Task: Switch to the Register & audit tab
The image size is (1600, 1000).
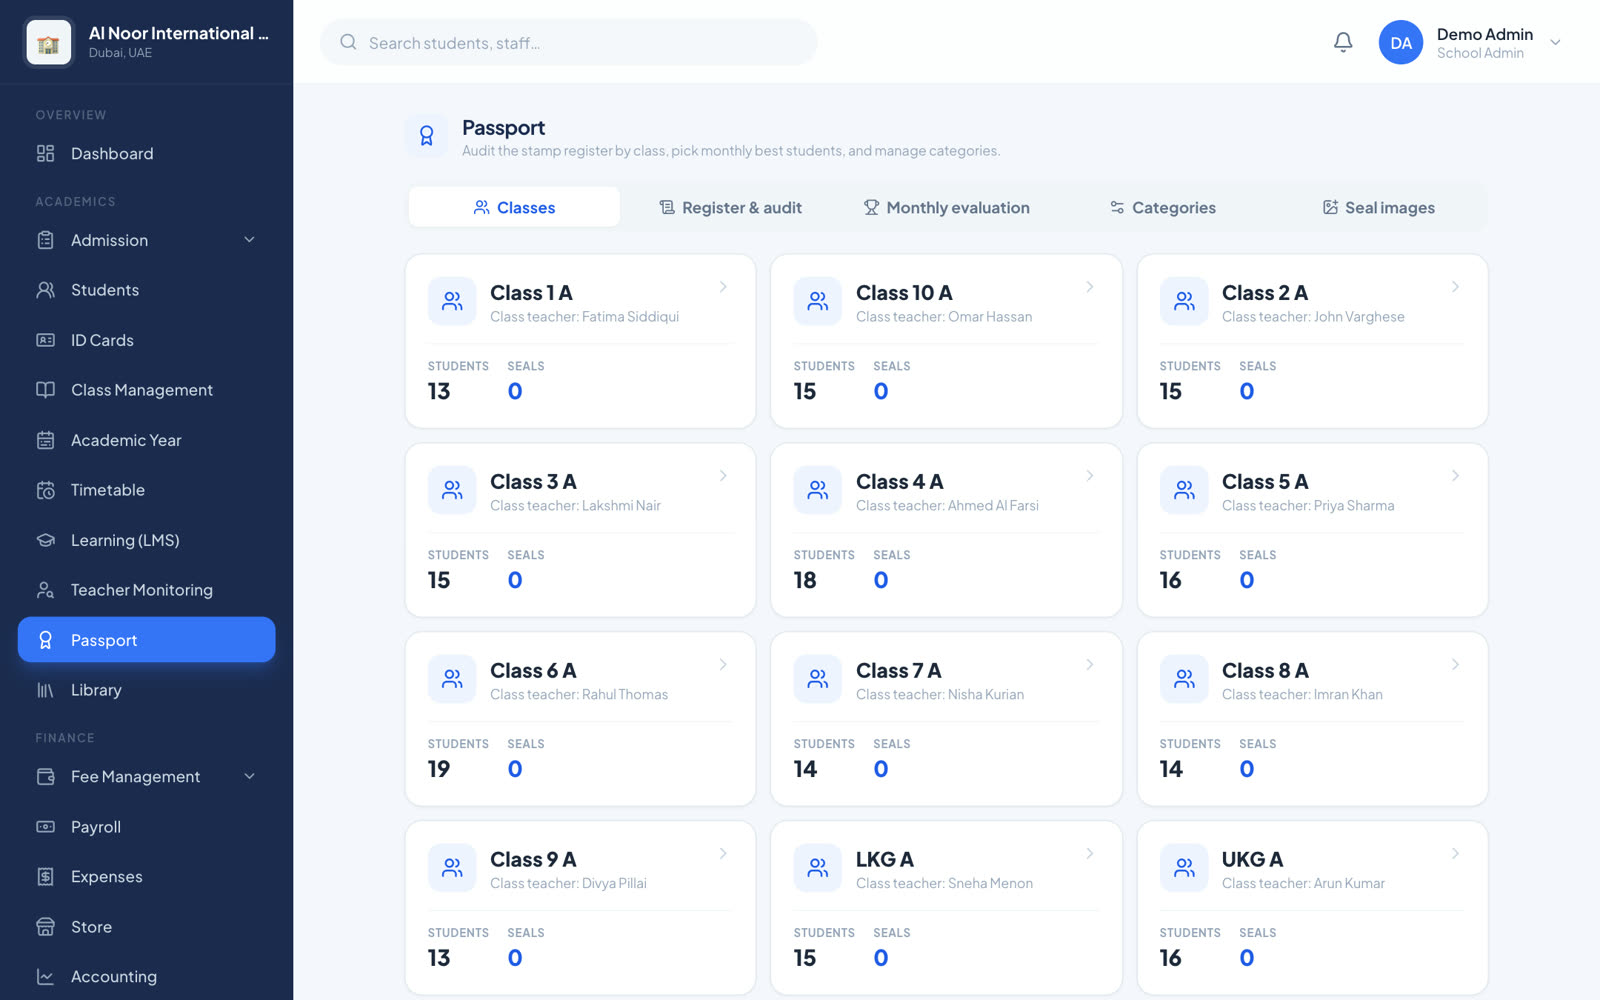Action: [730, 207]
